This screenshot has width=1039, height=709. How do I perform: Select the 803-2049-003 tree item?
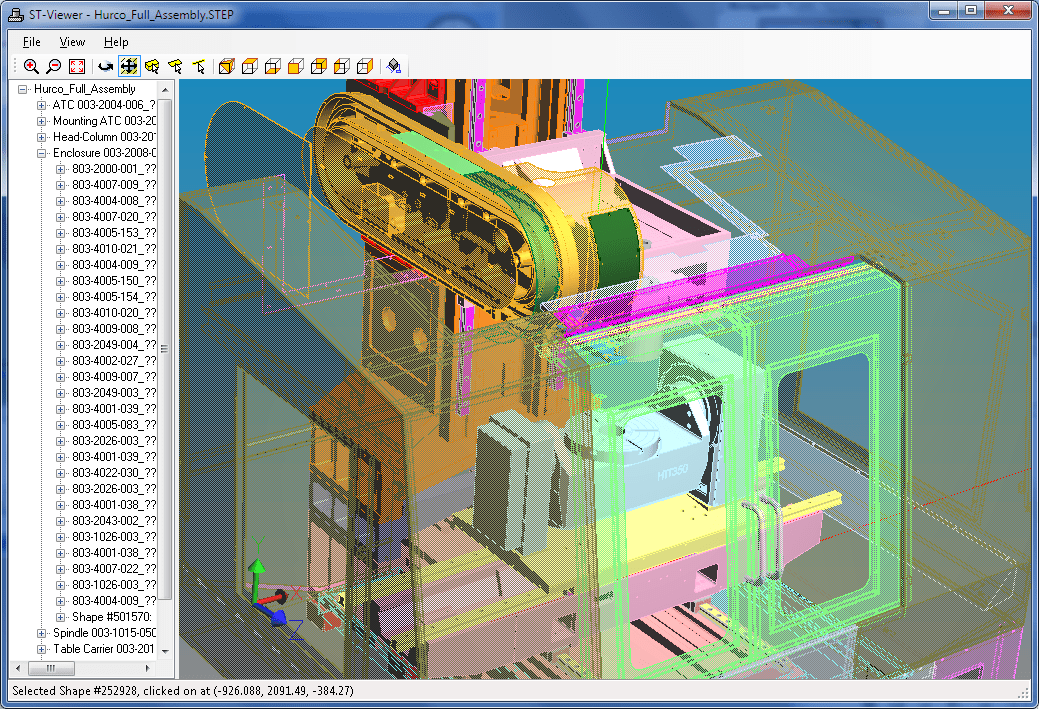click(x=114, y=393)
